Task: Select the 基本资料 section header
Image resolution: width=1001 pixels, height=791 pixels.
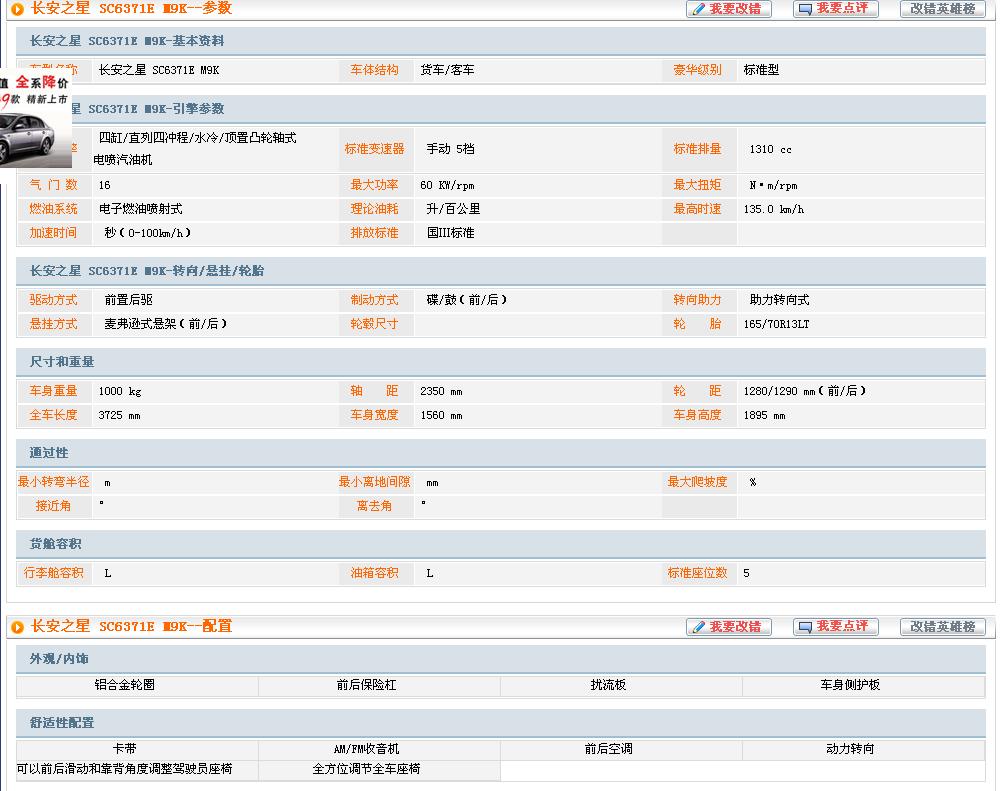Action: coord(126,41)
